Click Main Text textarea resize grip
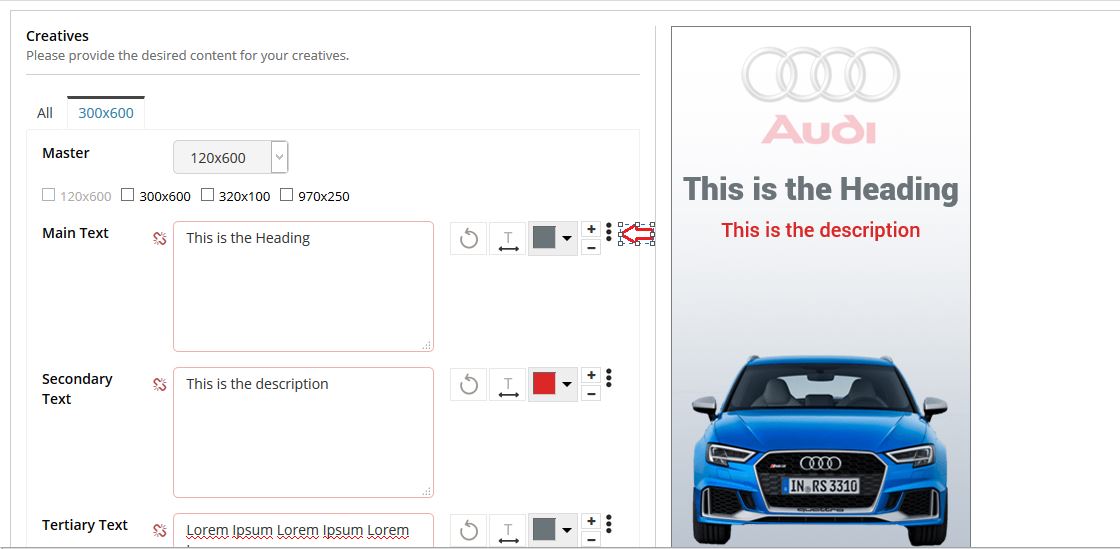The height and width of the screenshot is (549, 1120). click(426, 345)
